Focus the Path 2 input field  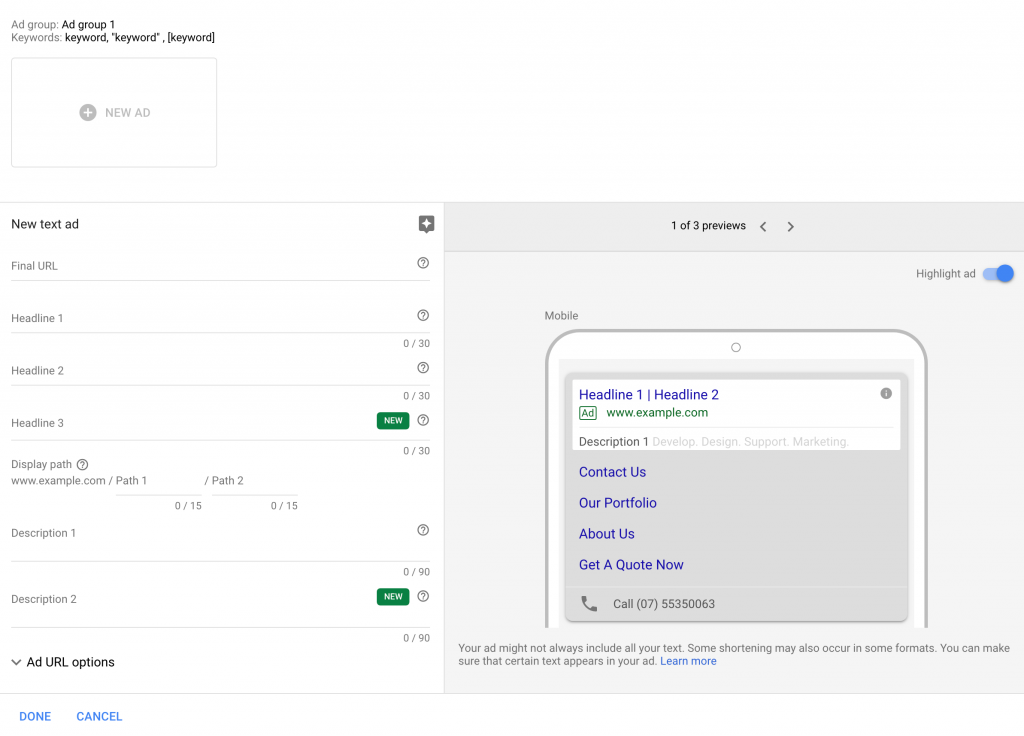coord(255,482)
